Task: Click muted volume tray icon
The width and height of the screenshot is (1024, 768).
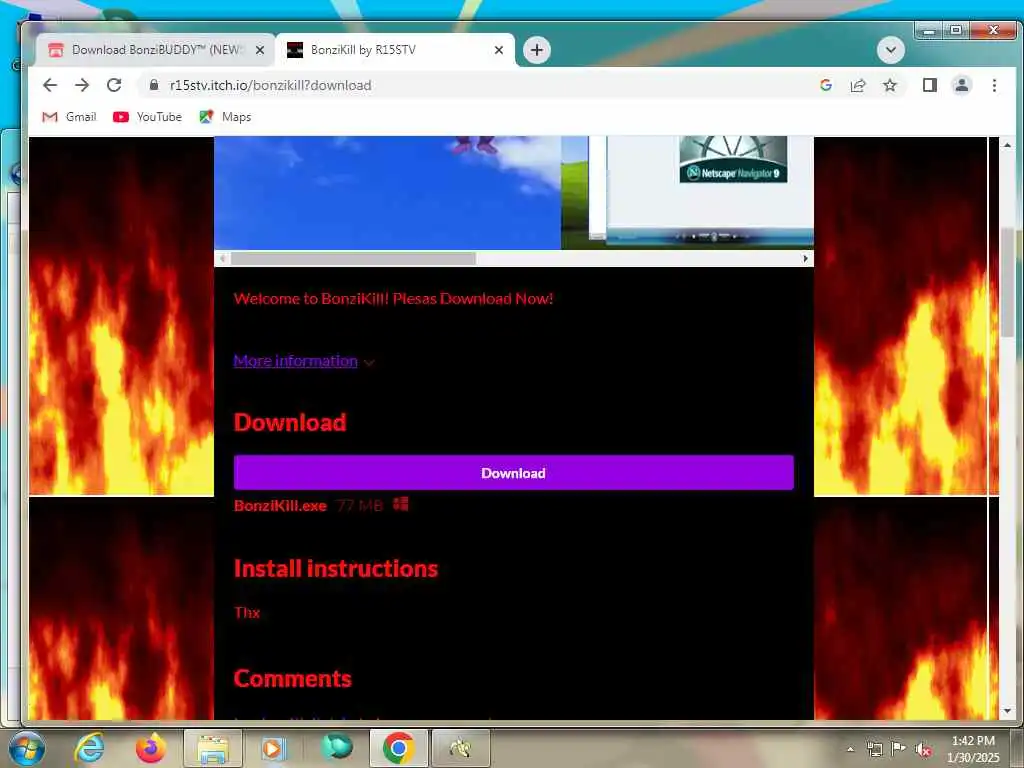Action: click(923, 749)
